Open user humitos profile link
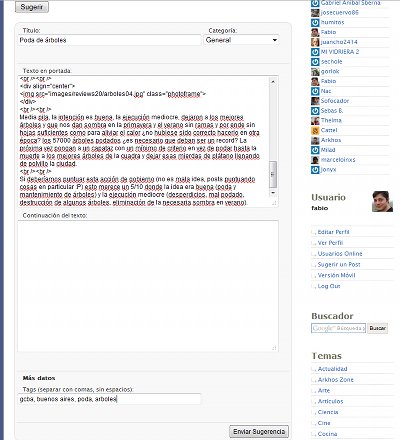 [x=332, y=22]
